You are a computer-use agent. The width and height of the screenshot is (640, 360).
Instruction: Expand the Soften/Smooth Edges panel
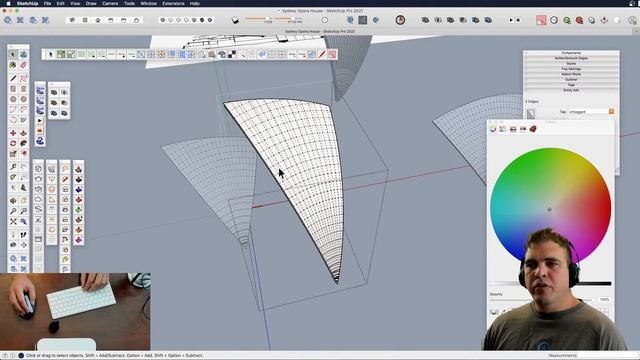pyautogui.click(x=571, y=58)
